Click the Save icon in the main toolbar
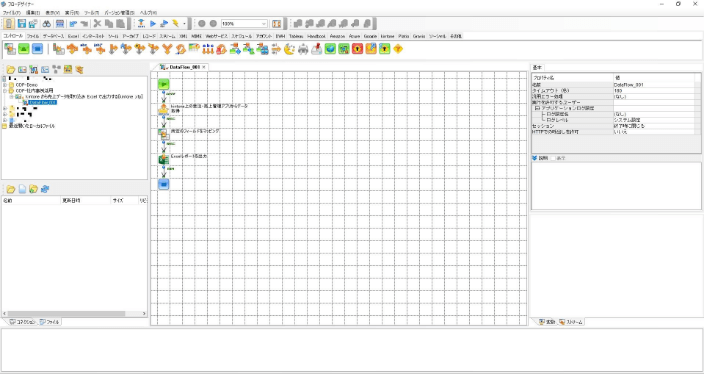This screenshot has height=374, width=704. coord(22,23)
